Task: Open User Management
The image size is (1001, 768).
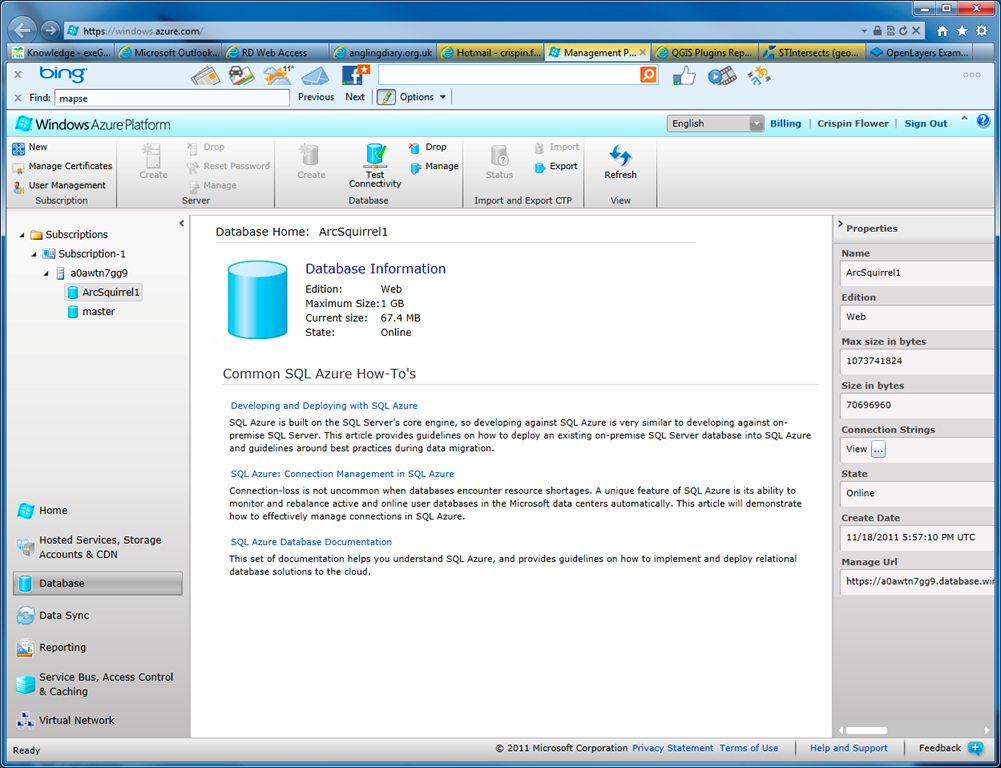Action: 59,186
